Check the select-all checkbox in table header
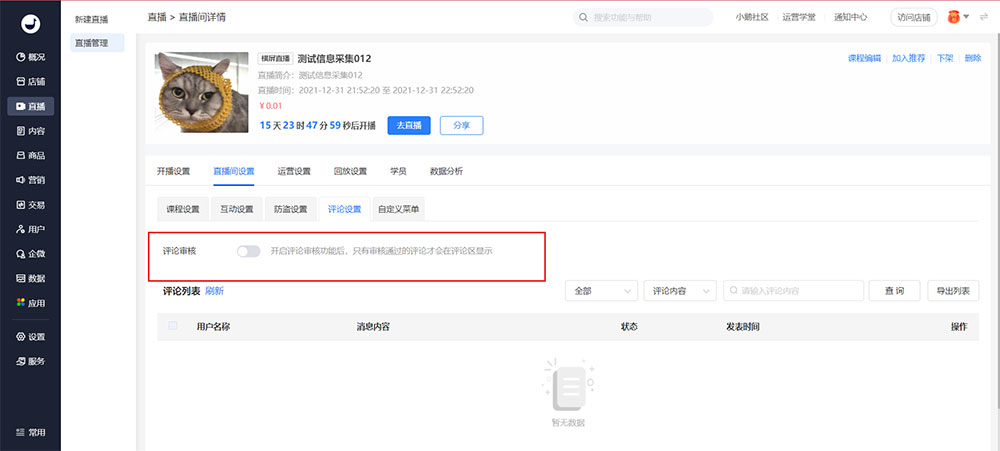Screen dimensions: 1000x451 173,326
